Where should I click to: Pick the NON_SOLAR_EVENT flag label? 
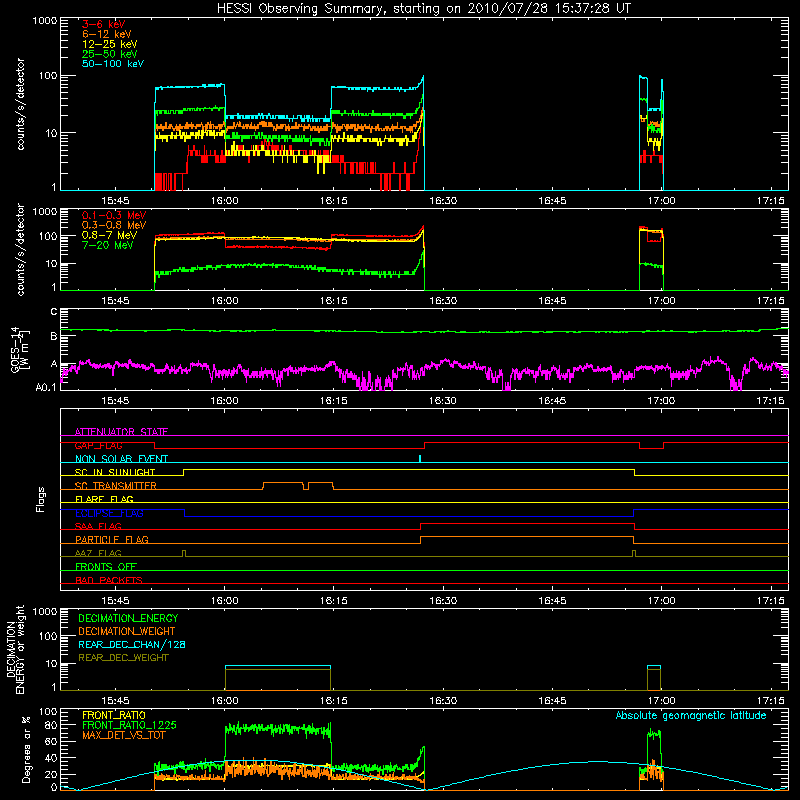pyautogui.click(x=121, y=459)
